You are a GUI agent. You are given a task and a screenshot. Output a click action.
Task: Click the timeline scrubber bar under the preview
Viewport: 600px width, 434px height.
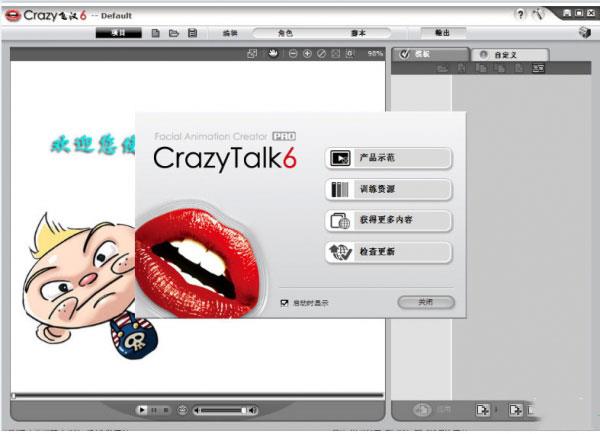point(197,395)
